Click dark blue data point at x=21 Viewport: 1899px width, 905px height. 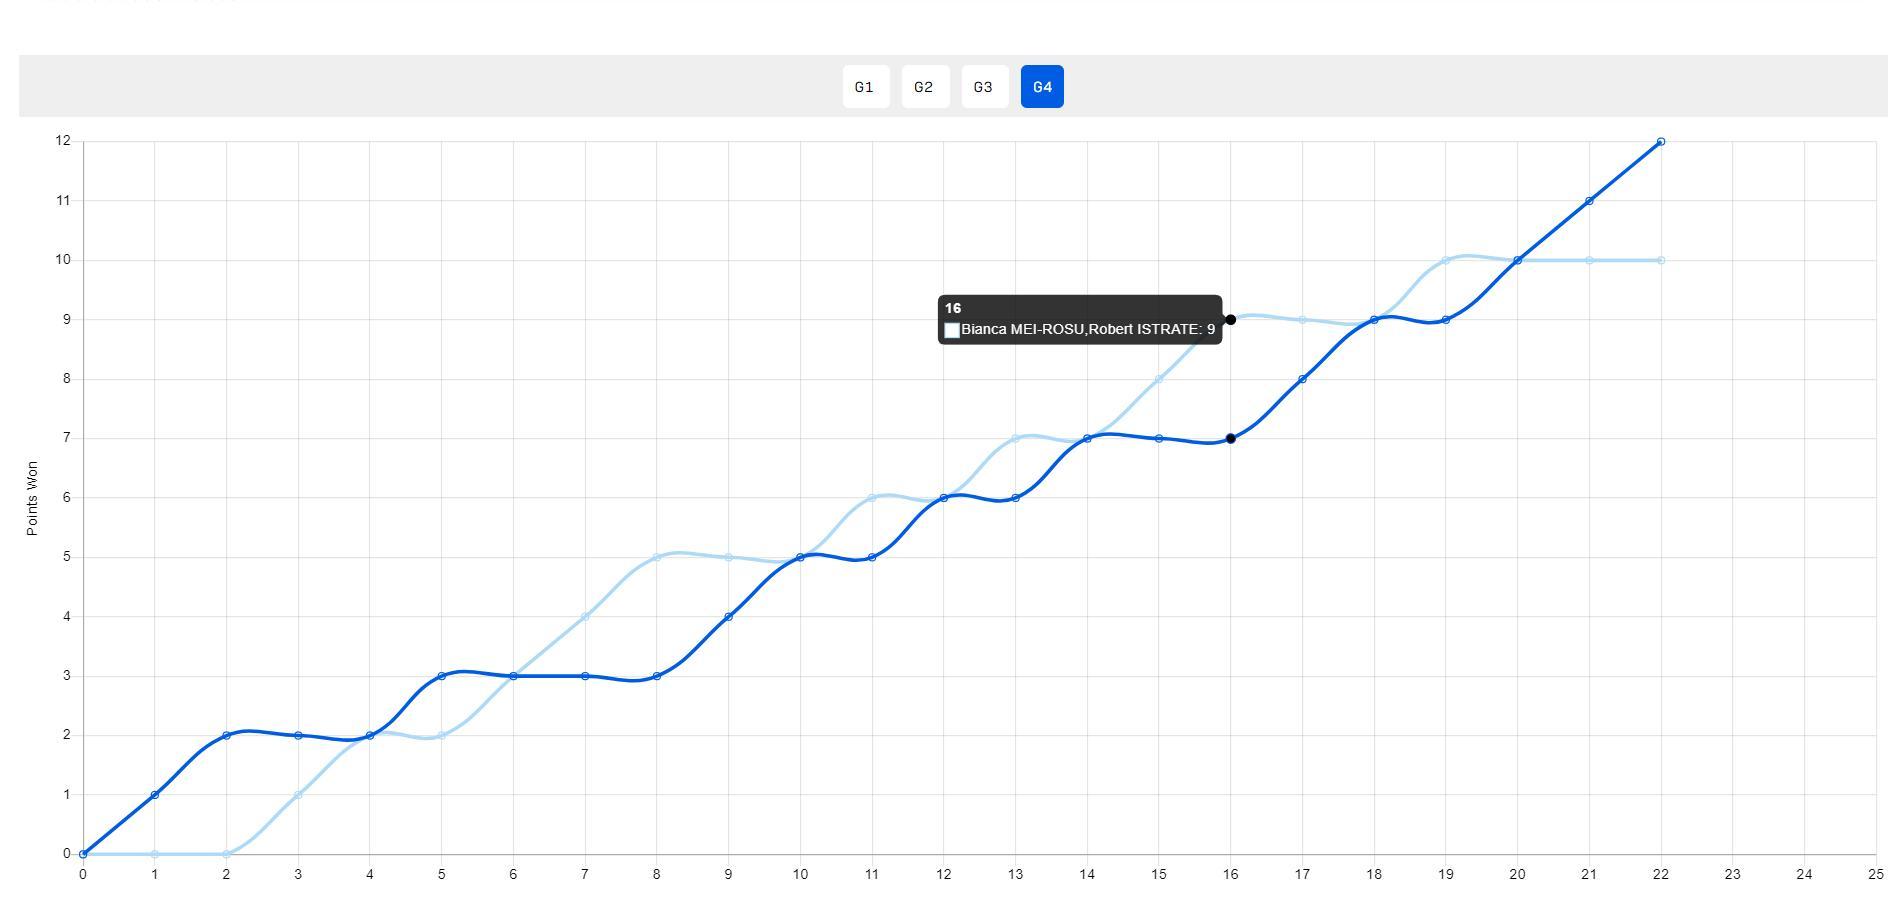click(x=1589, y=201)
